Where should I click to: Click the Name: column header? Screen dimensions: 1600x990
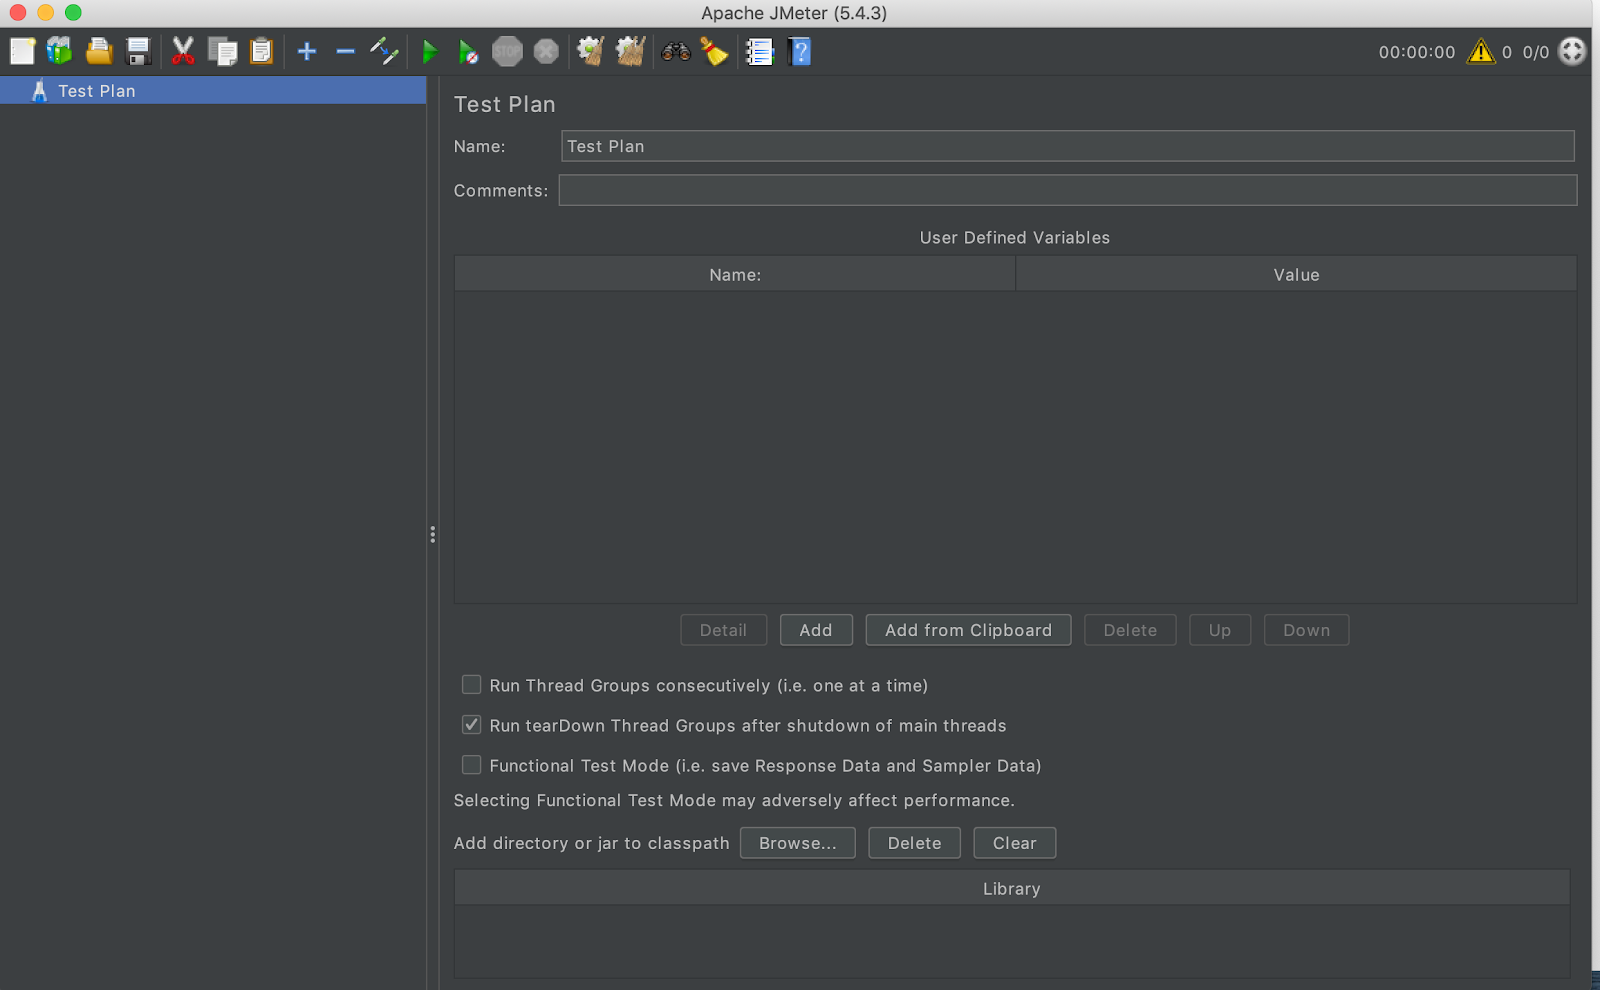pos(735,274)
